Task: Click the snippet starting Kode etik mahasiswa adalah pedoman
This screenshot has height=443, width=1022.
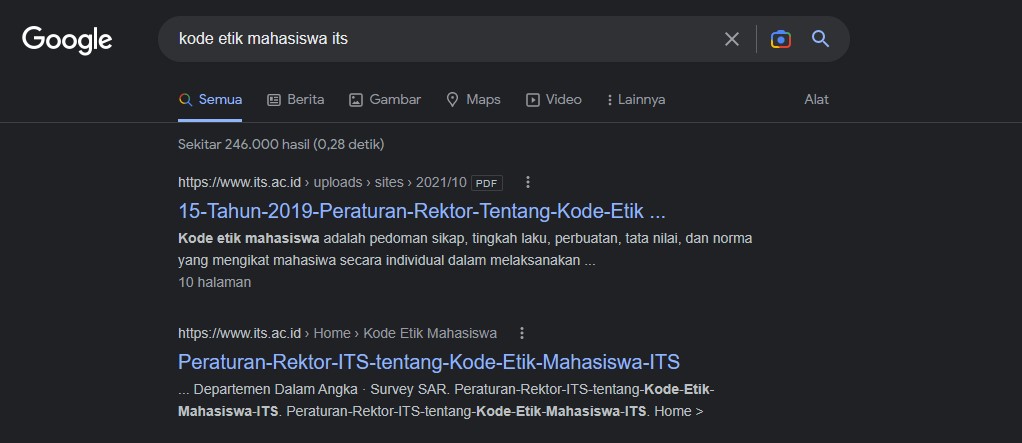Action: tap(465, 250)
